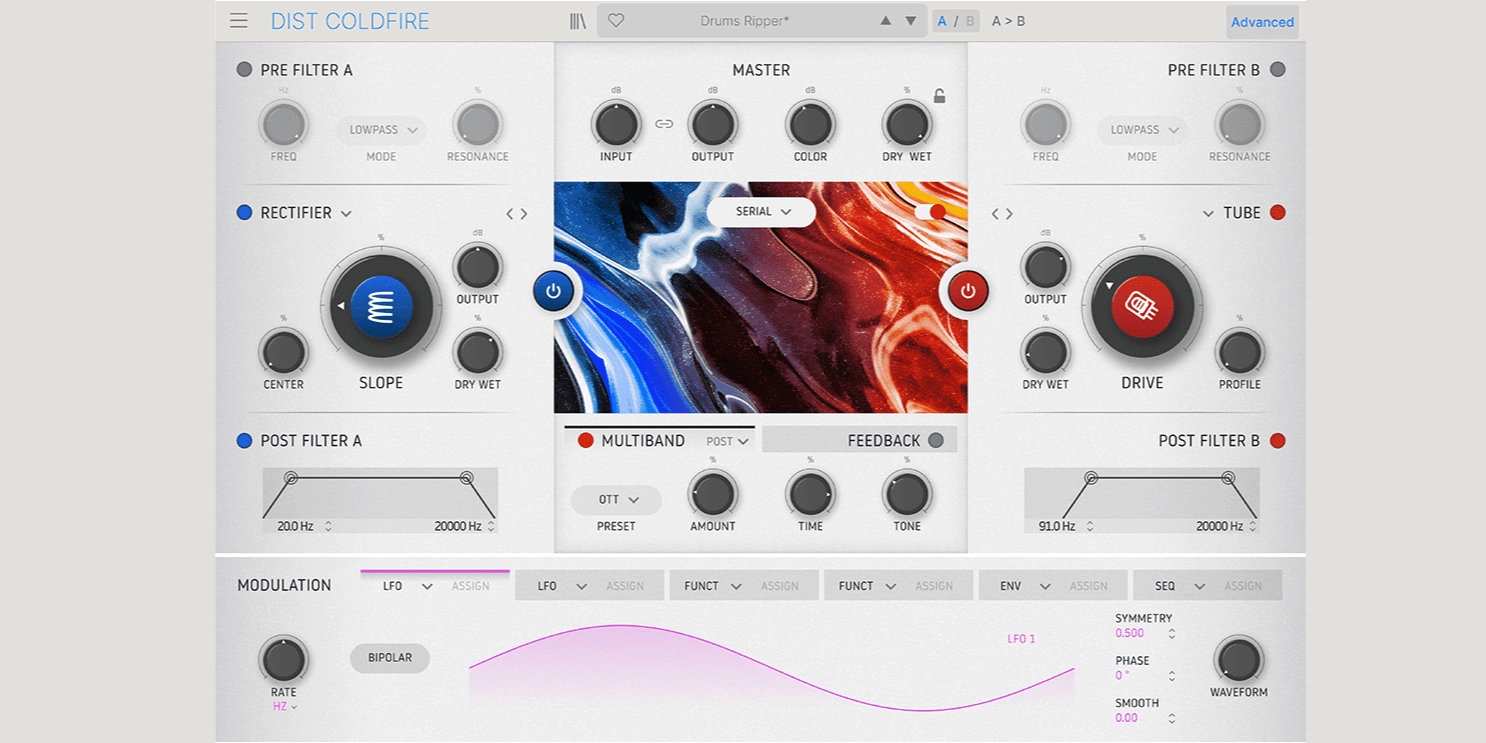Open the preset library browser icon
Image resolution: width=1486 pixels, height=743 pixels.
point(578,21)
